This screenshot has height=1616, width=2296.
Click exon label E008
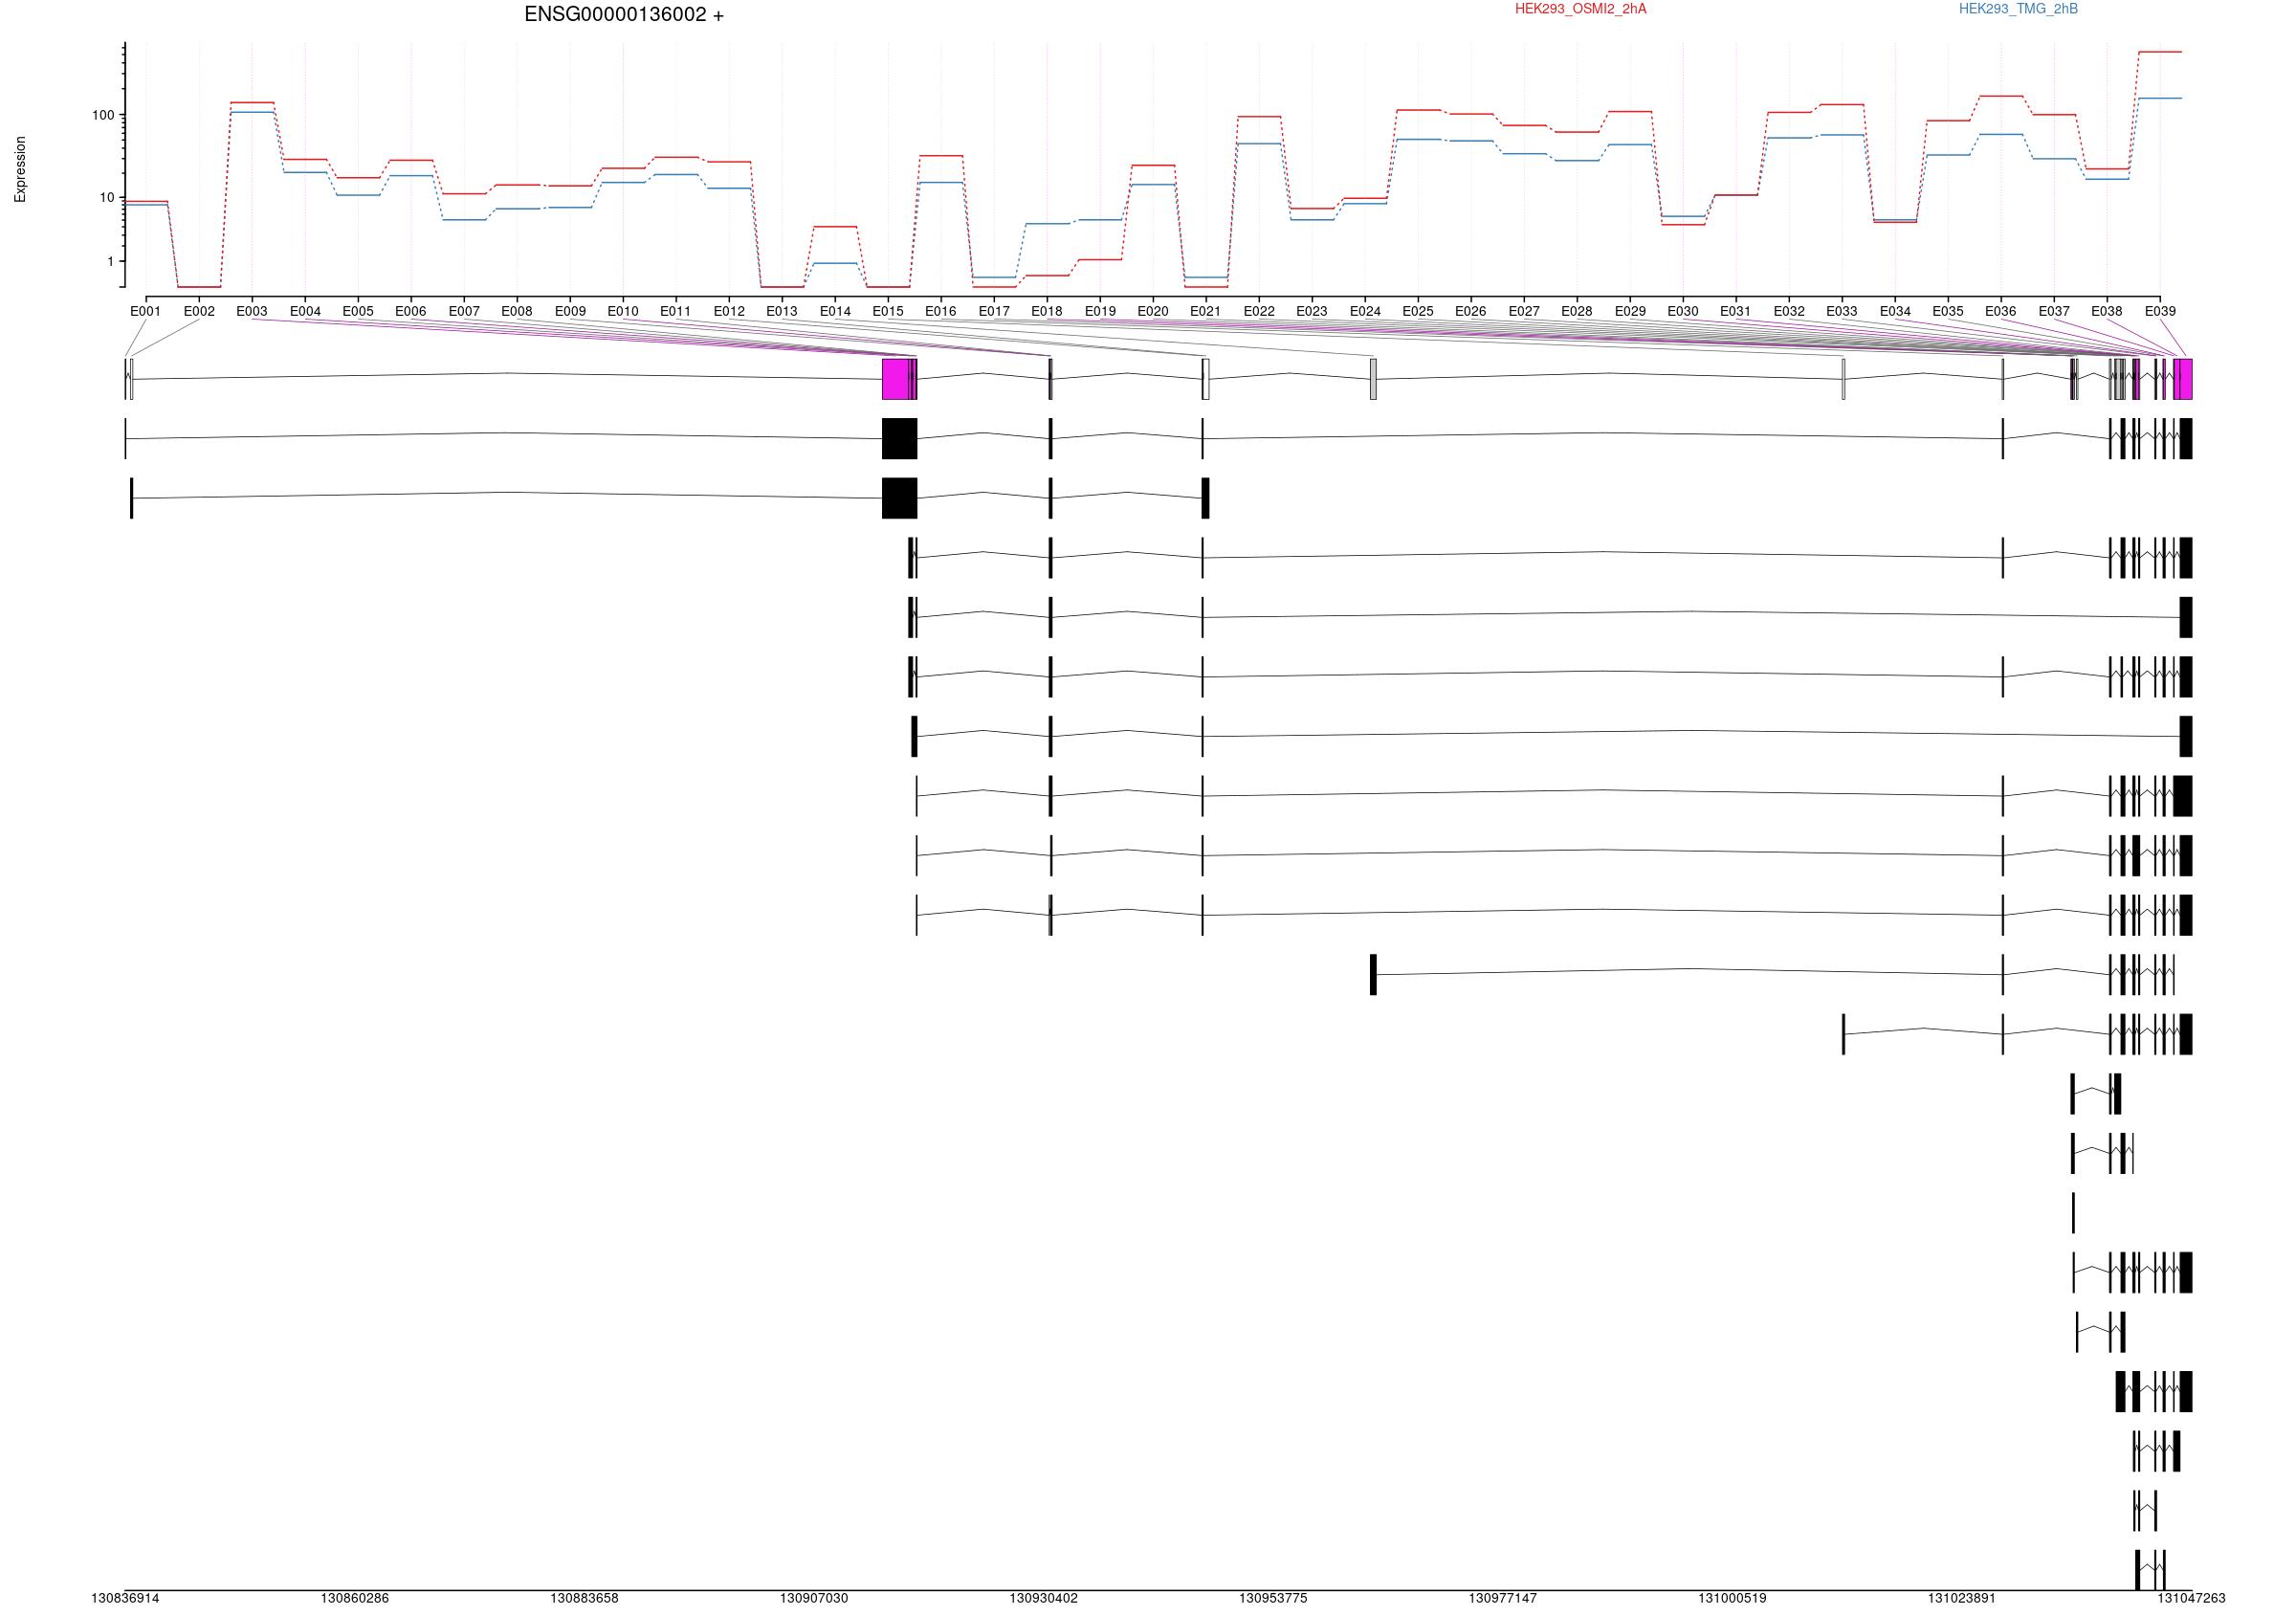pos(517,311)
